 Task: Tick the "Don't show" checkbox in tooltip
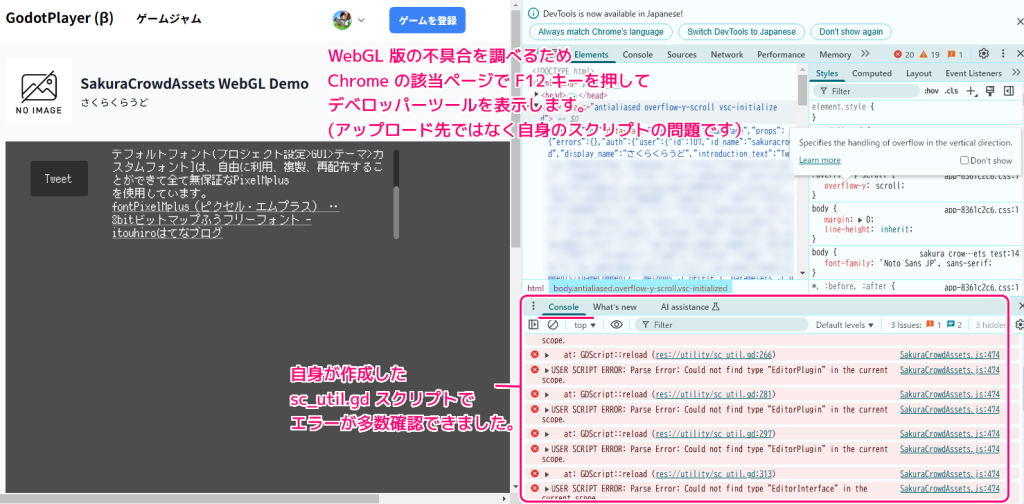[964, 160]
